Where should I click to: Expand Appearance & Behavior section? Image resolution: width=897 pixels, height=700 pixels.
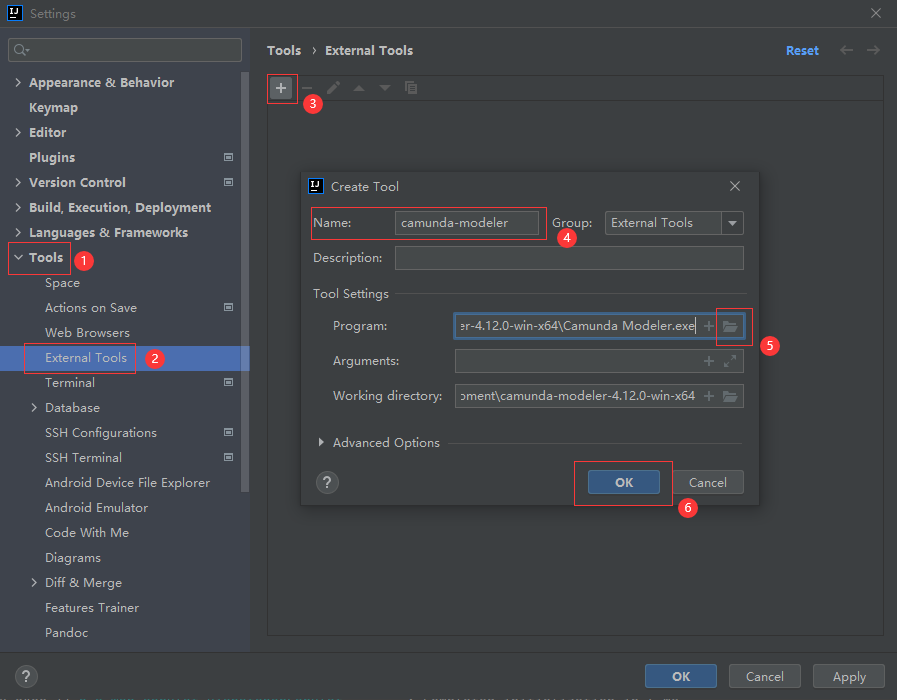coord(18,82)
